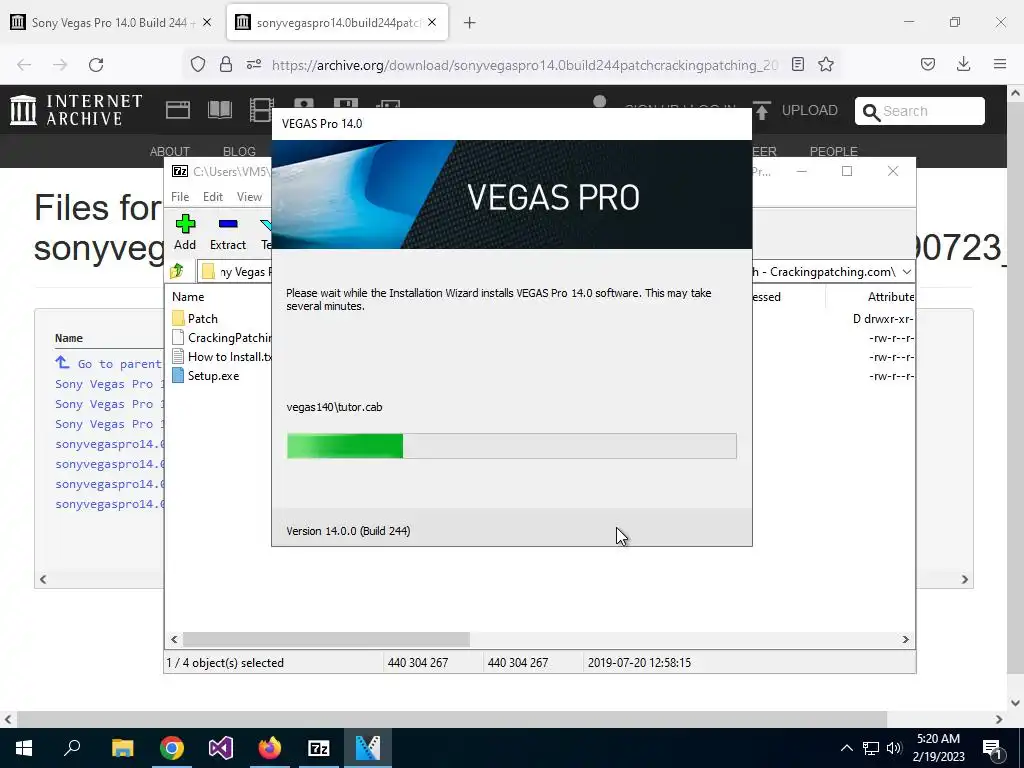Click page vertical scrollbar down arrow

[x=1015, y=703]
